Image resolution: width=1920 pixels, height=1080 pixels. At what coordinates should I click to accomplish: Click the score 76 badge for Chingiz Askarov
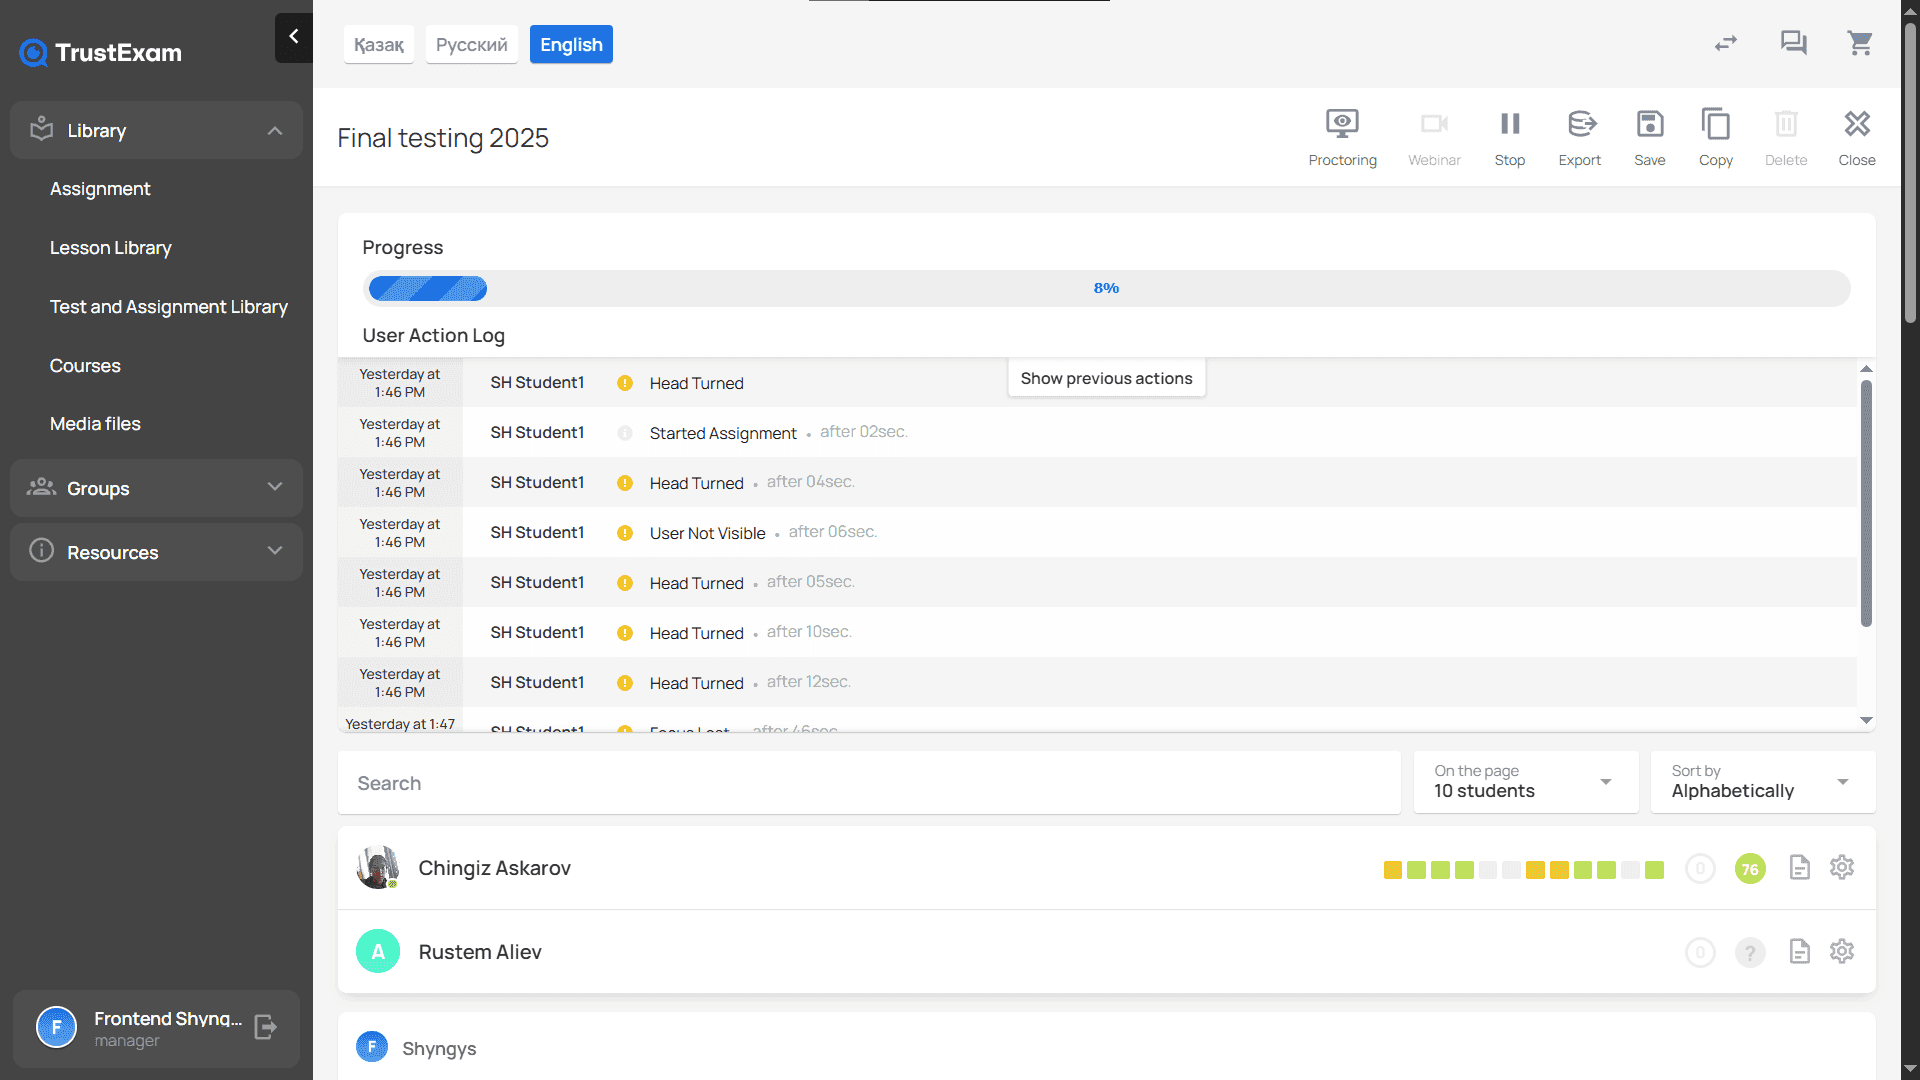(1750, 869)
